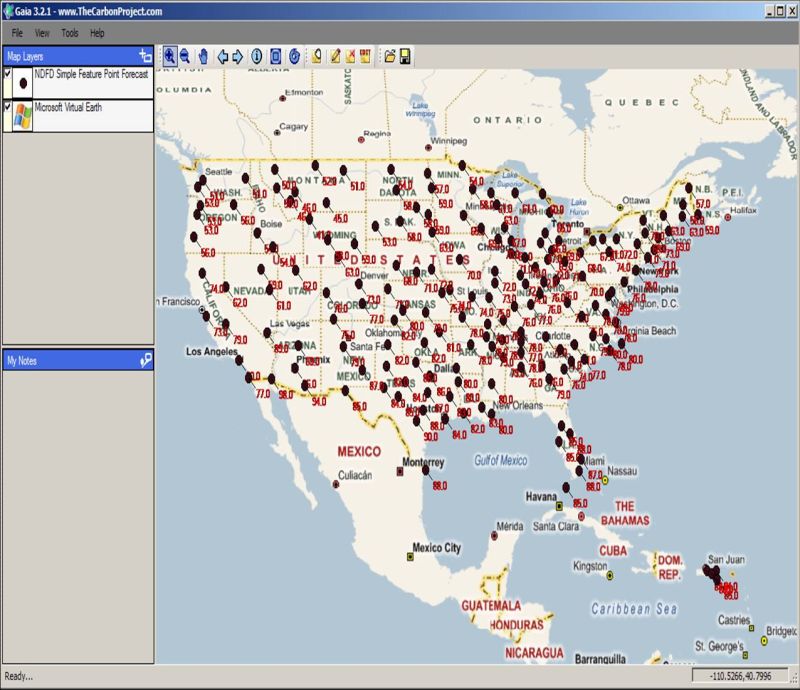Click the Gaia application icon in title bar
The image size is (800, 690).
click(x=8, y=11)
